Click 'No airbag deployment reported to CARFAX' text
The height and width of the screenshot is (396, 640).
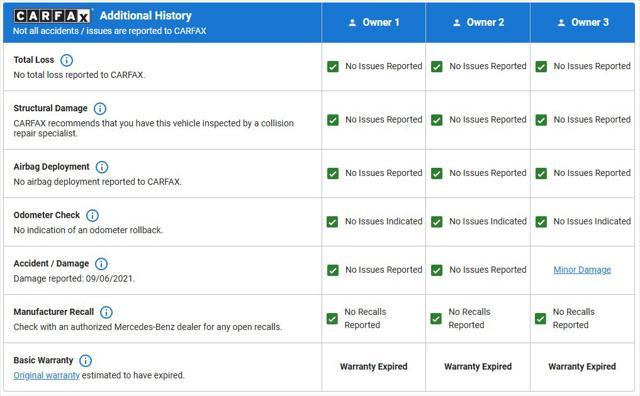point(97,182)
